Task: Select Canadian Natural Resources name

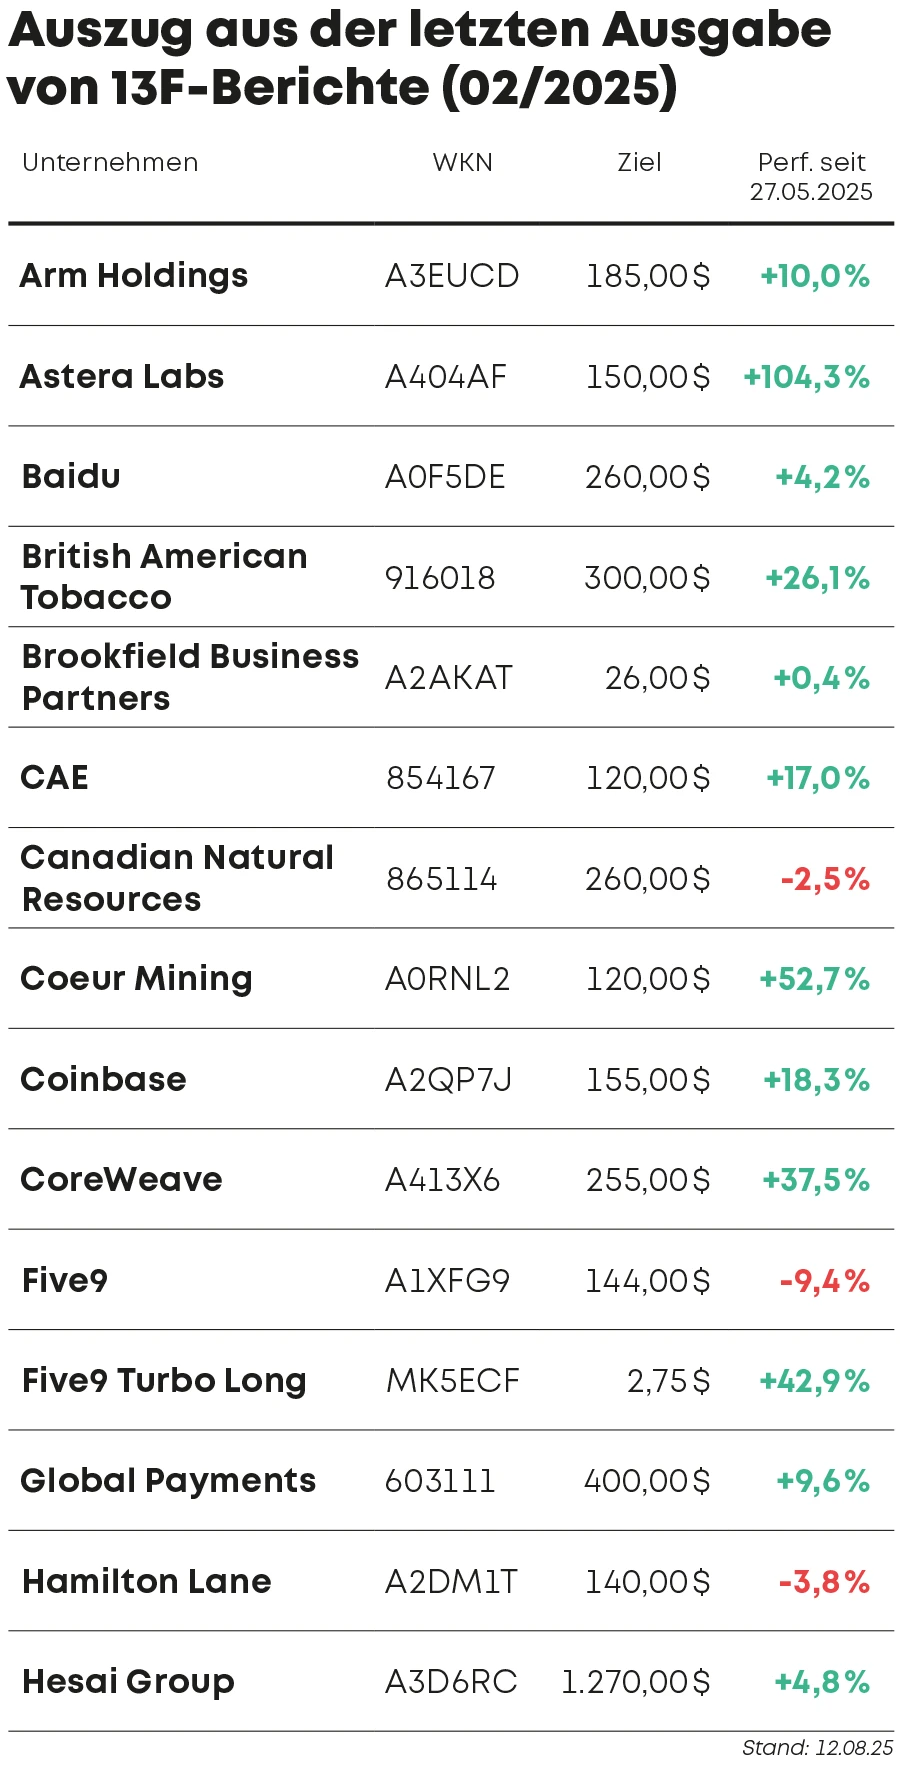Action: tap(177, 878)
